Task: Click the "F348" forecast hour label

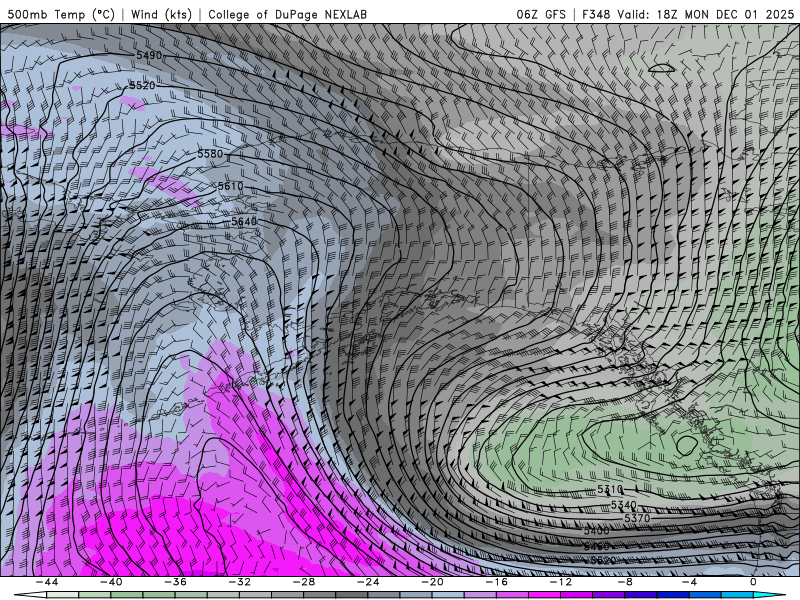Action: (595, 14)
